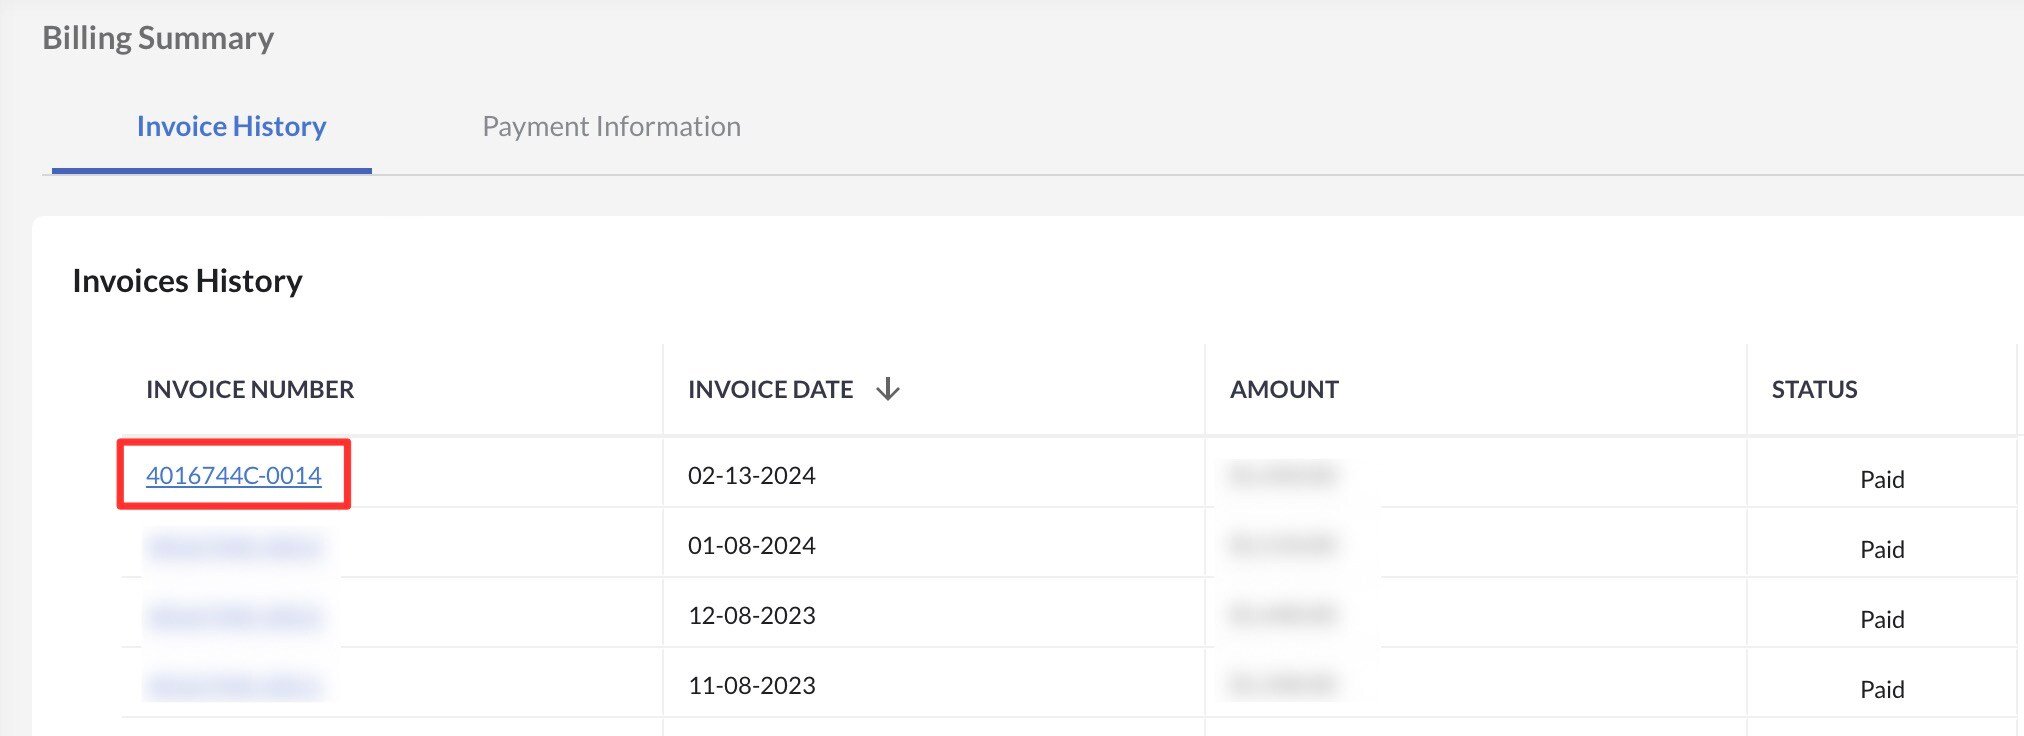
Task: Open the invoice link dated 11-08-2023
Action: 234,686
